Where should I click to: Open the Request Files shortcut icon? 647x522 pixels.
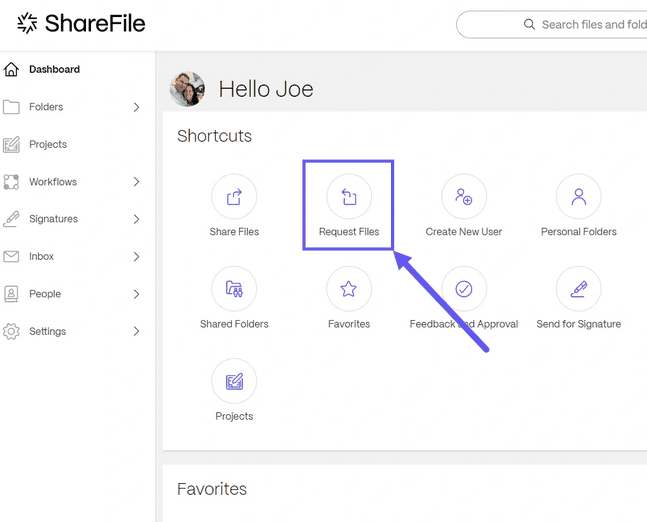349,196
